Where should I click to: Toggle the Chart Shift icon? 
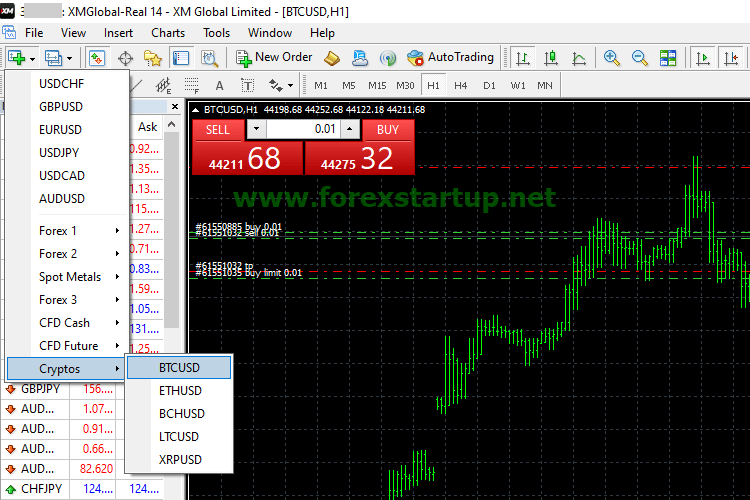point(731,58)
